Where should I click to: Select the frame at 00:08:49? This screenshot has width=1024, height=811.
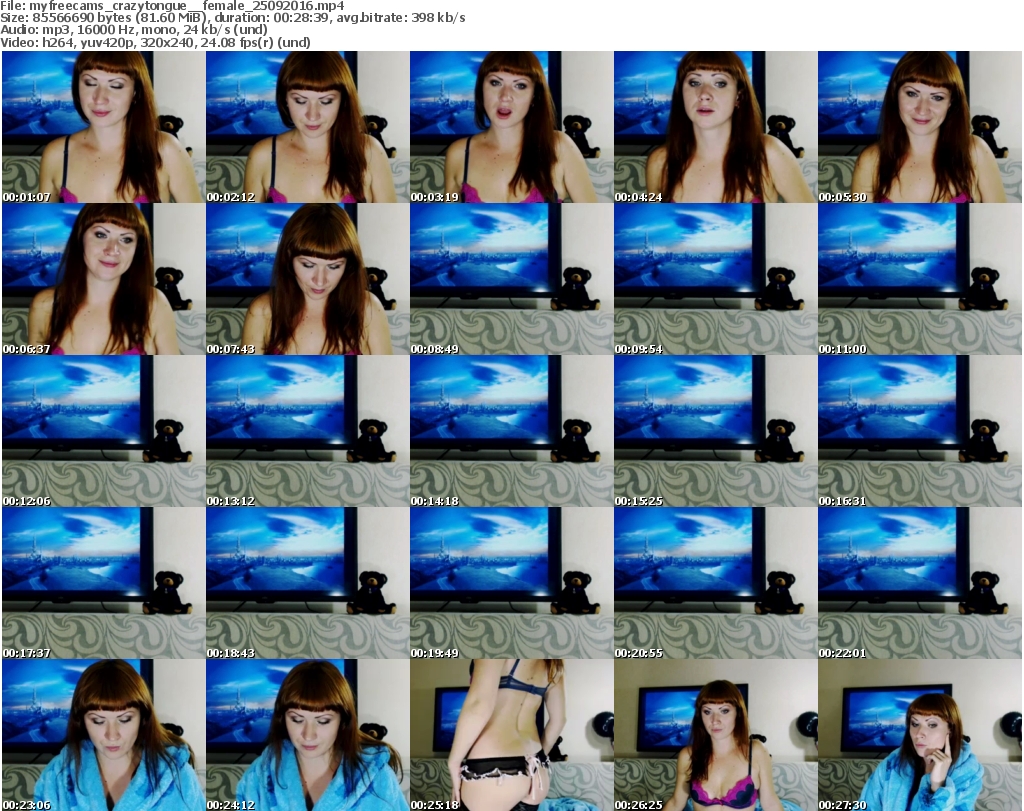(510, 279)
